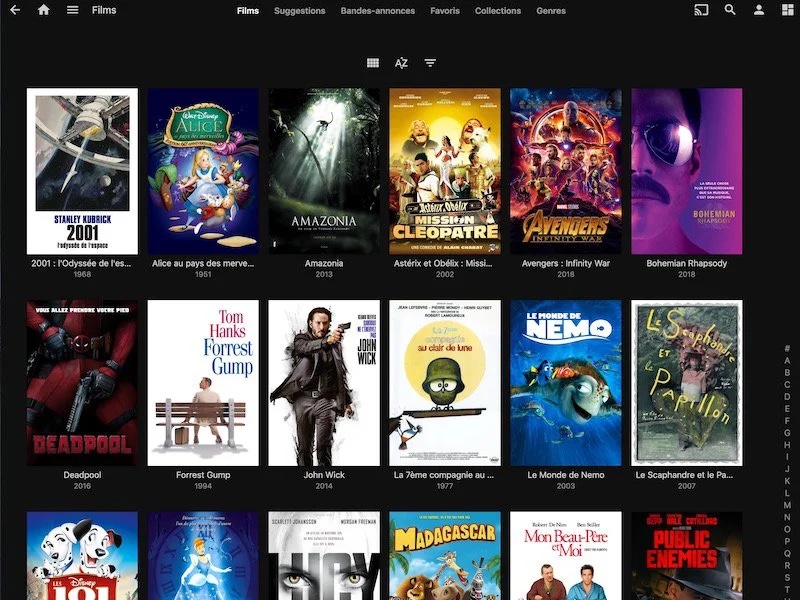Click the Forrest Gump title link
Screen dimensions: 800x600
(x=203, y=475)
